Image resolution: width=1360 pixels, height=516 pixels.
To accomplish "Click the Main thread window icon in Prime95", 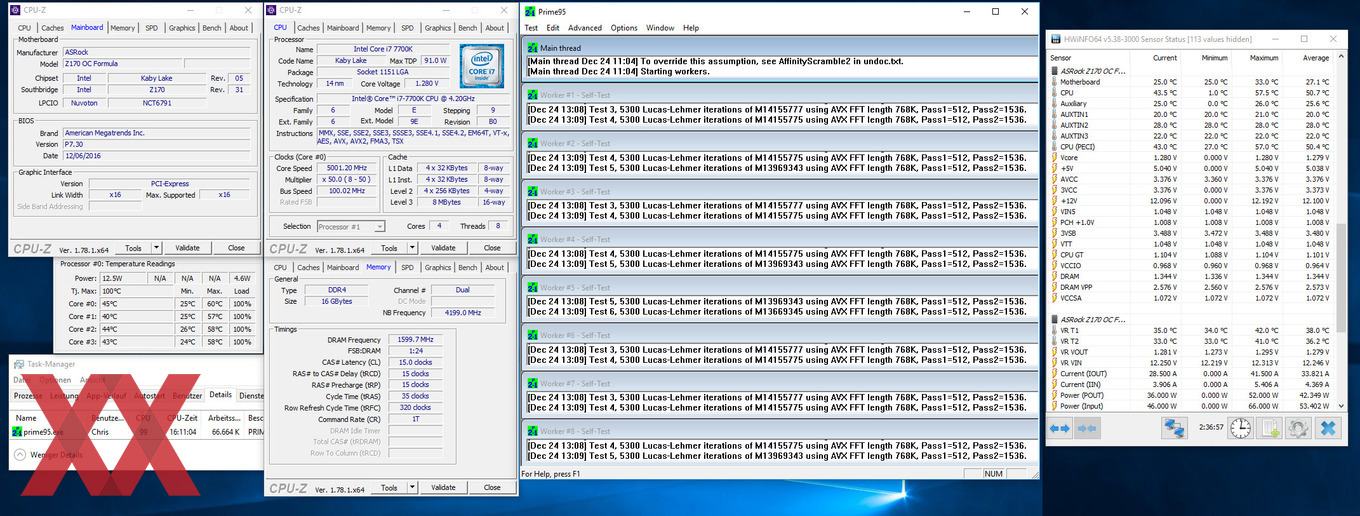I will point(533,48).
